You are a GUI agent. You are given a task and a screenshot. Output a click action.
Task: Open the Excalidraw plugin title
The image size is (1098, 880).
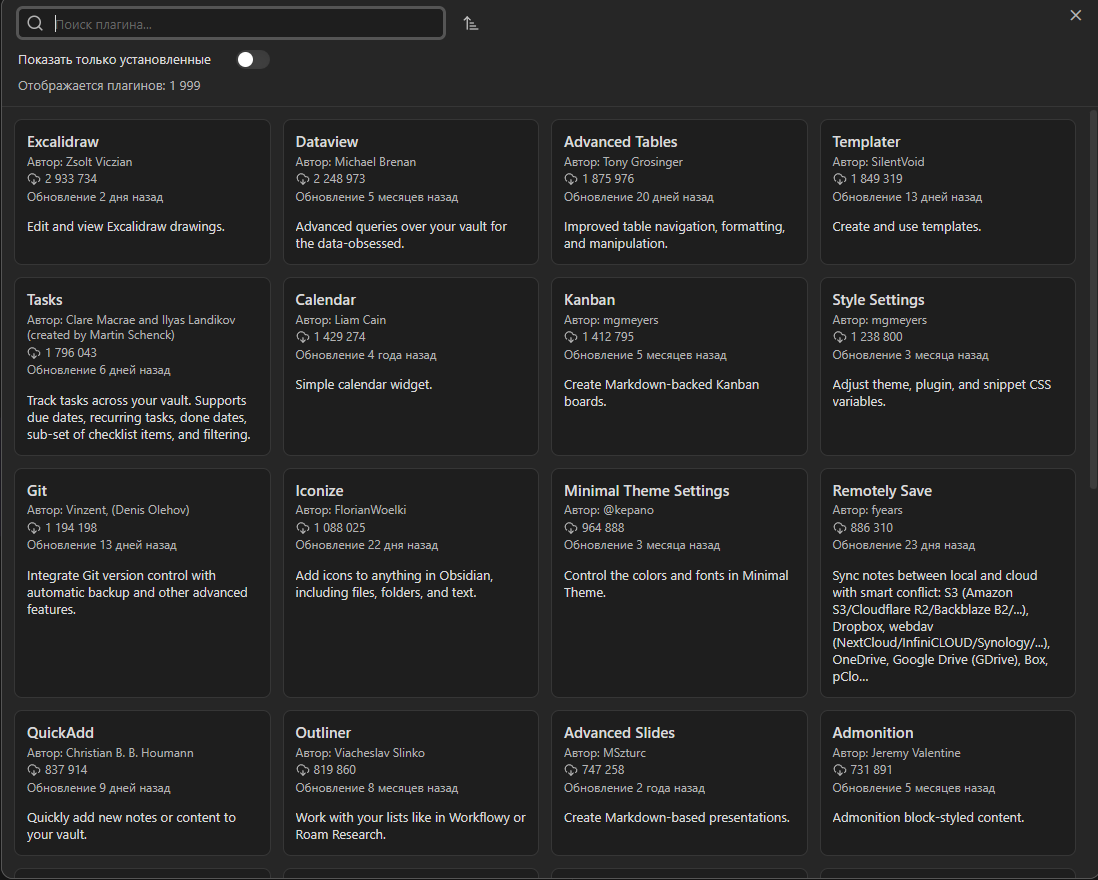[x=63, y=141]
